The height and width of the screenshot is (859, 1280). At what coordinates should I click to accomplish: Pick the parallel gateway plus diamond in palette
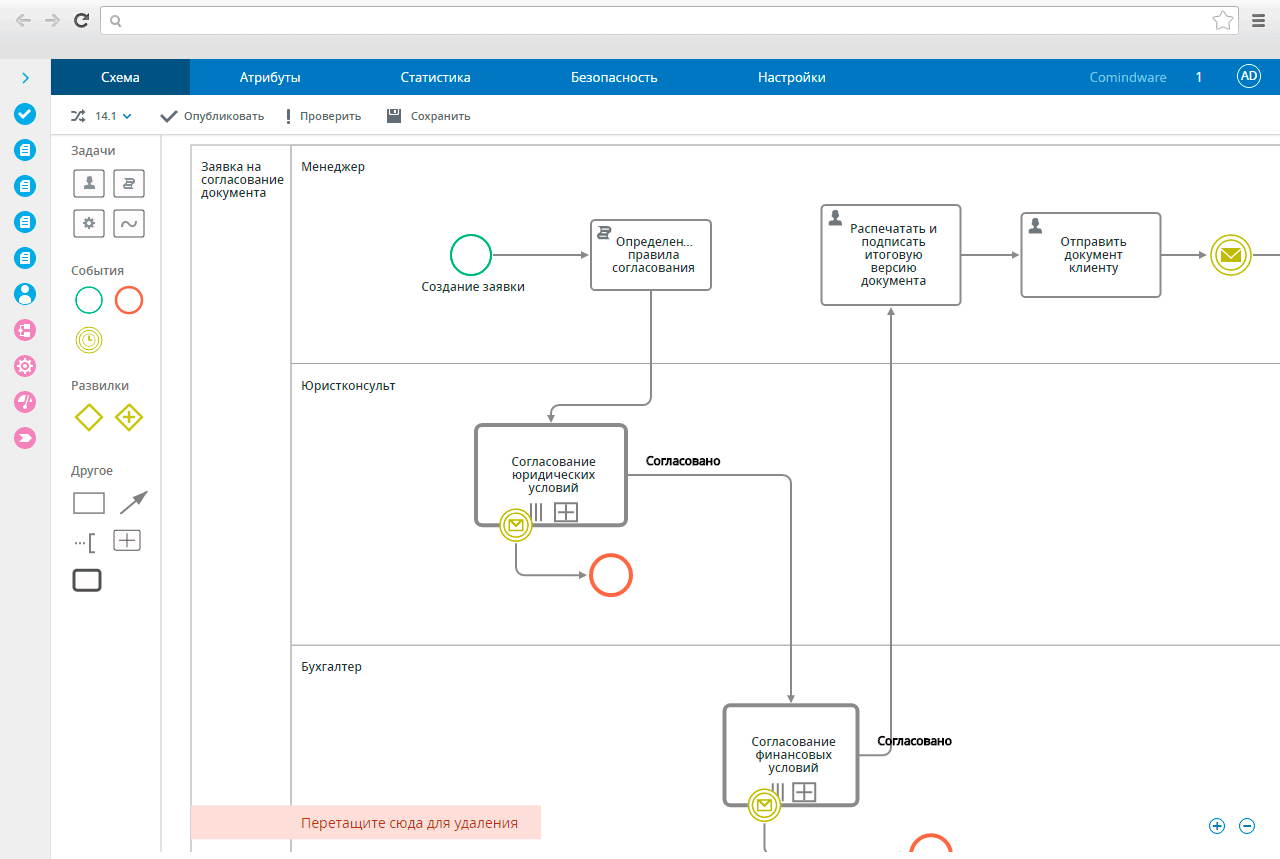(129, 417)
